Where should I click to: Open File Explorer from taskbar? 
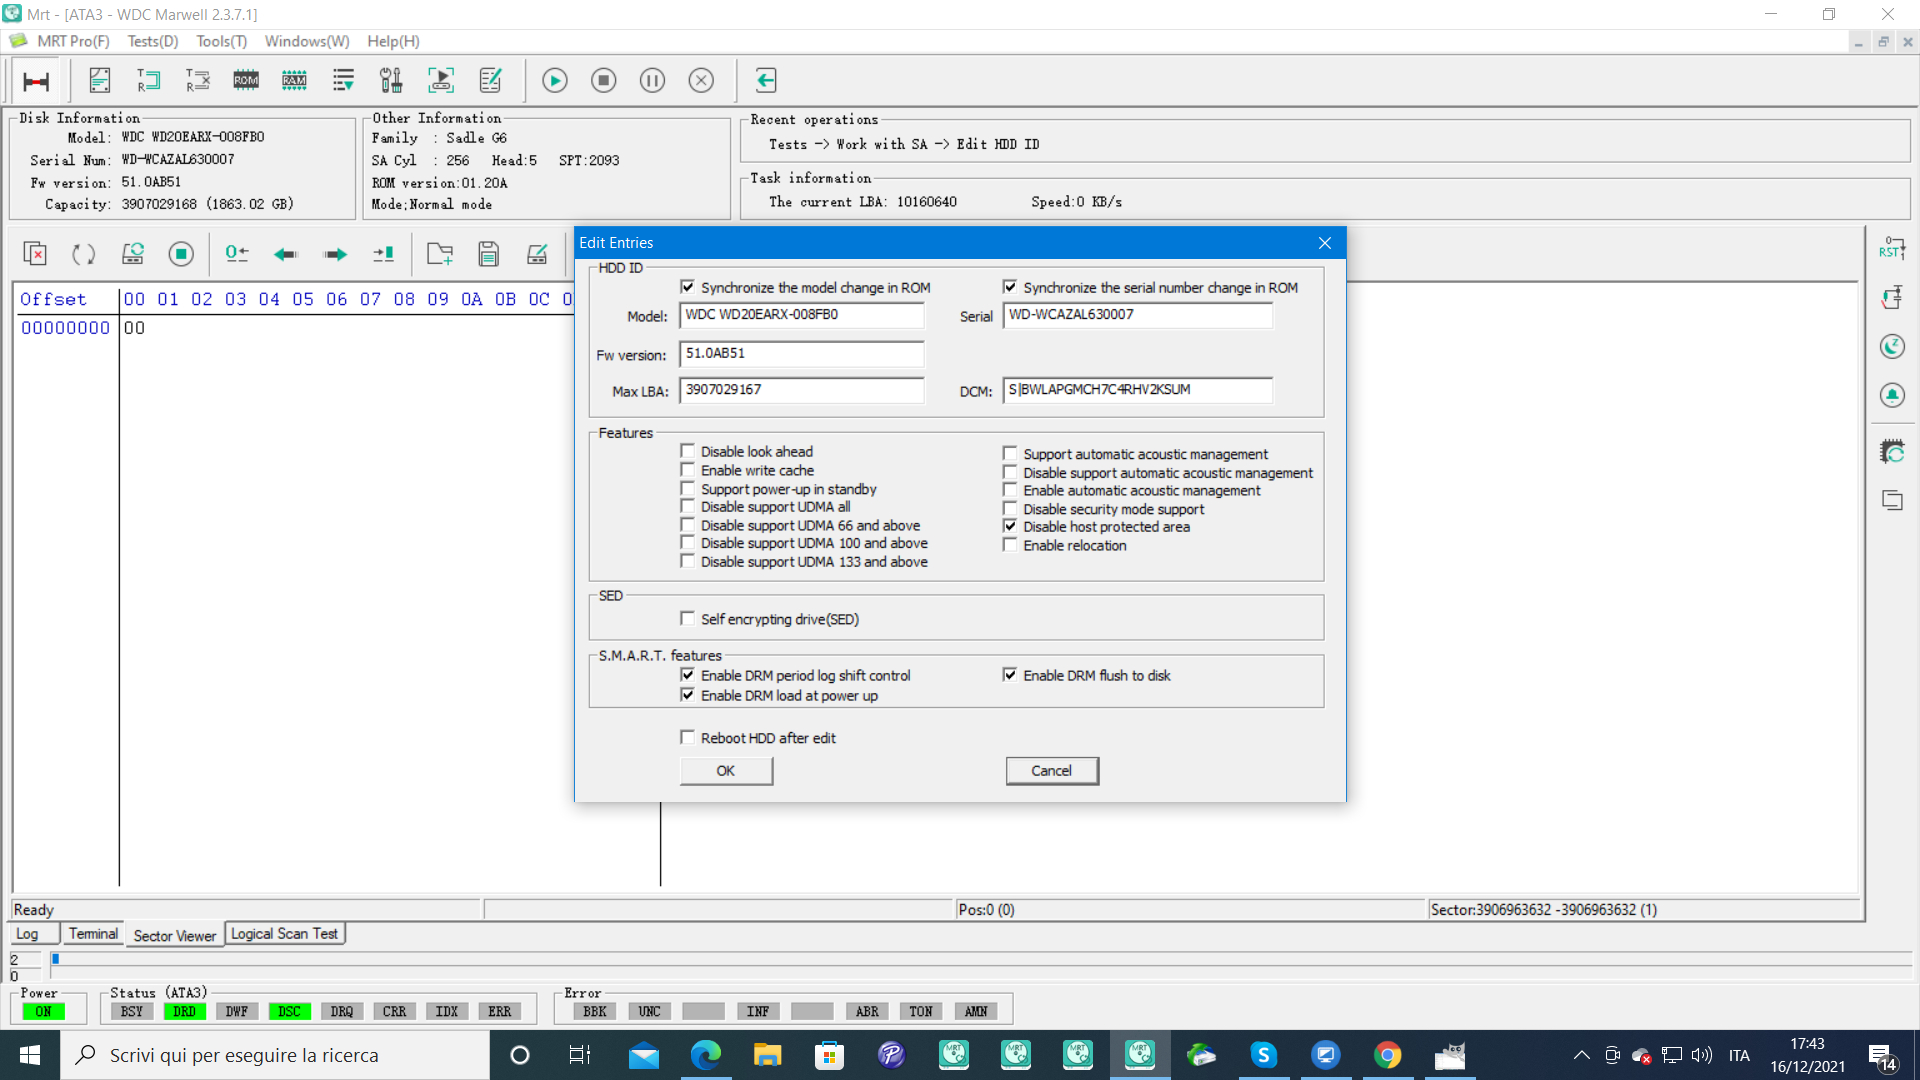tap(768, 1055)
